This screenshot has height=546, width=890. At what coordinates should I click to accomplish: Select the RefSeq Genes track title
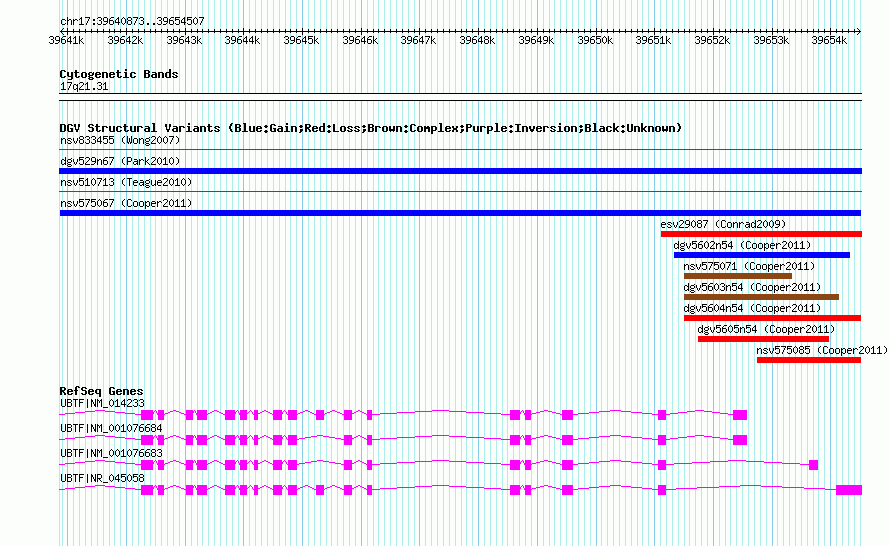coord(101,391)
